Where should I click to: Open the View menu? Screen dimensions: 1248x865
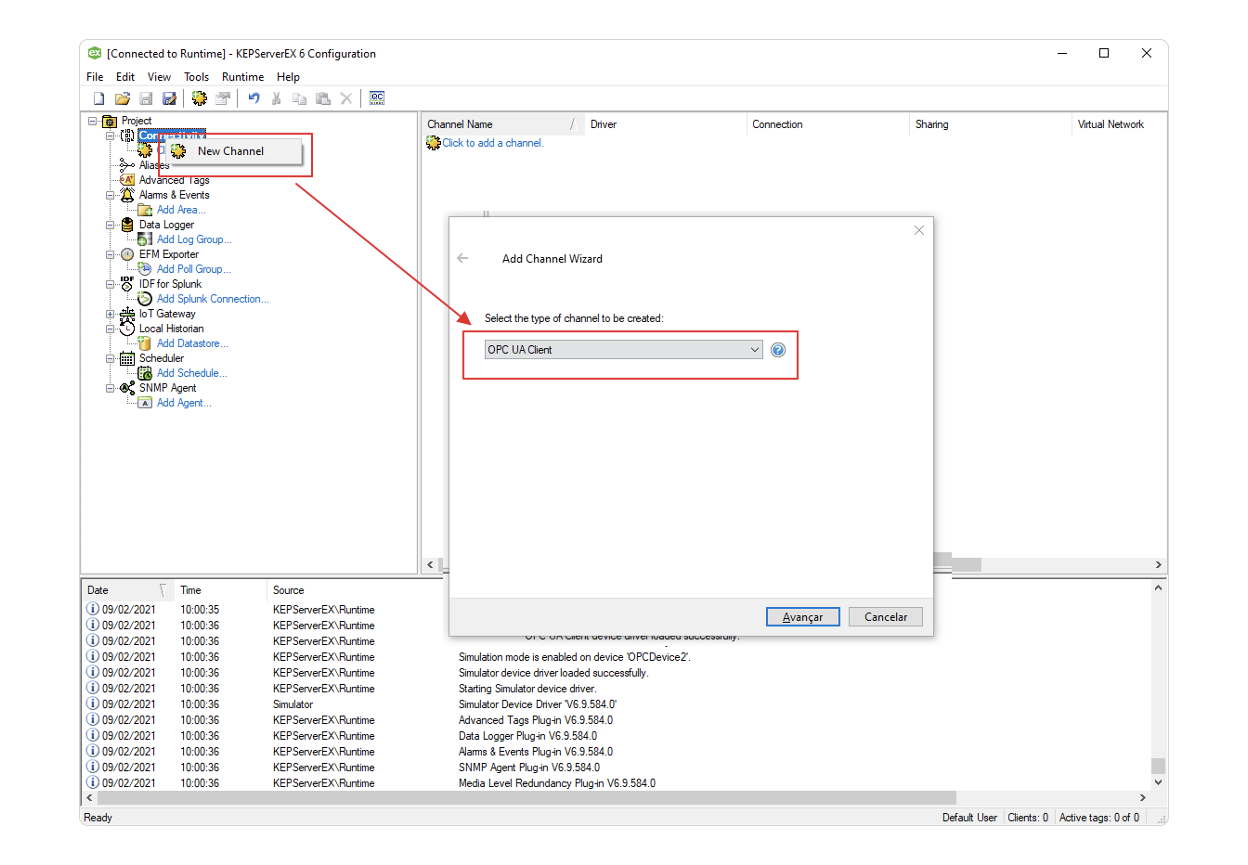[159, 77]
